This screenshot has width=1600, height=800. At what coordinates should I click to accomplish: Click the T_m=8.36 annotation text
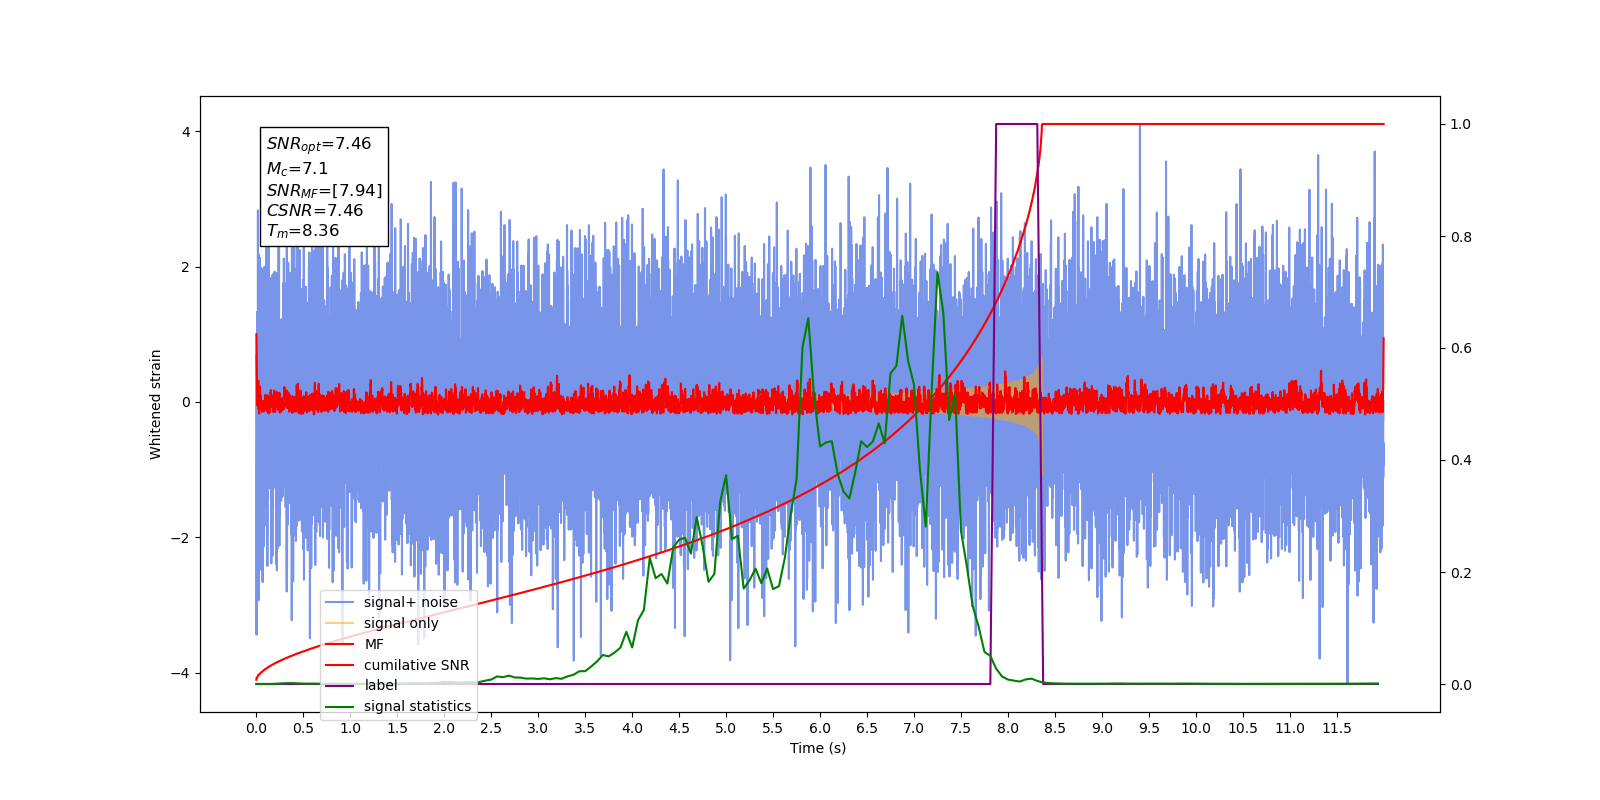click(303, 231)
